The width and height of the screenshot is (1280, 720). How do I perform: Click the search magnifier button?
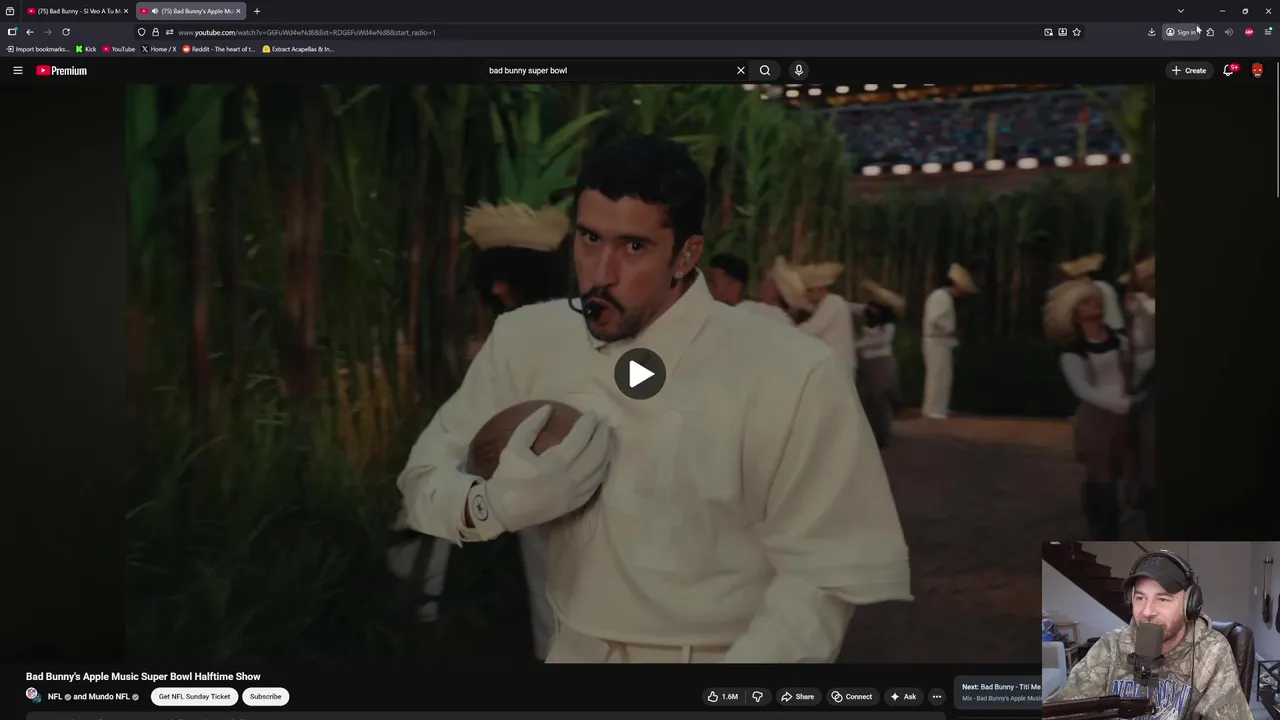765,70
